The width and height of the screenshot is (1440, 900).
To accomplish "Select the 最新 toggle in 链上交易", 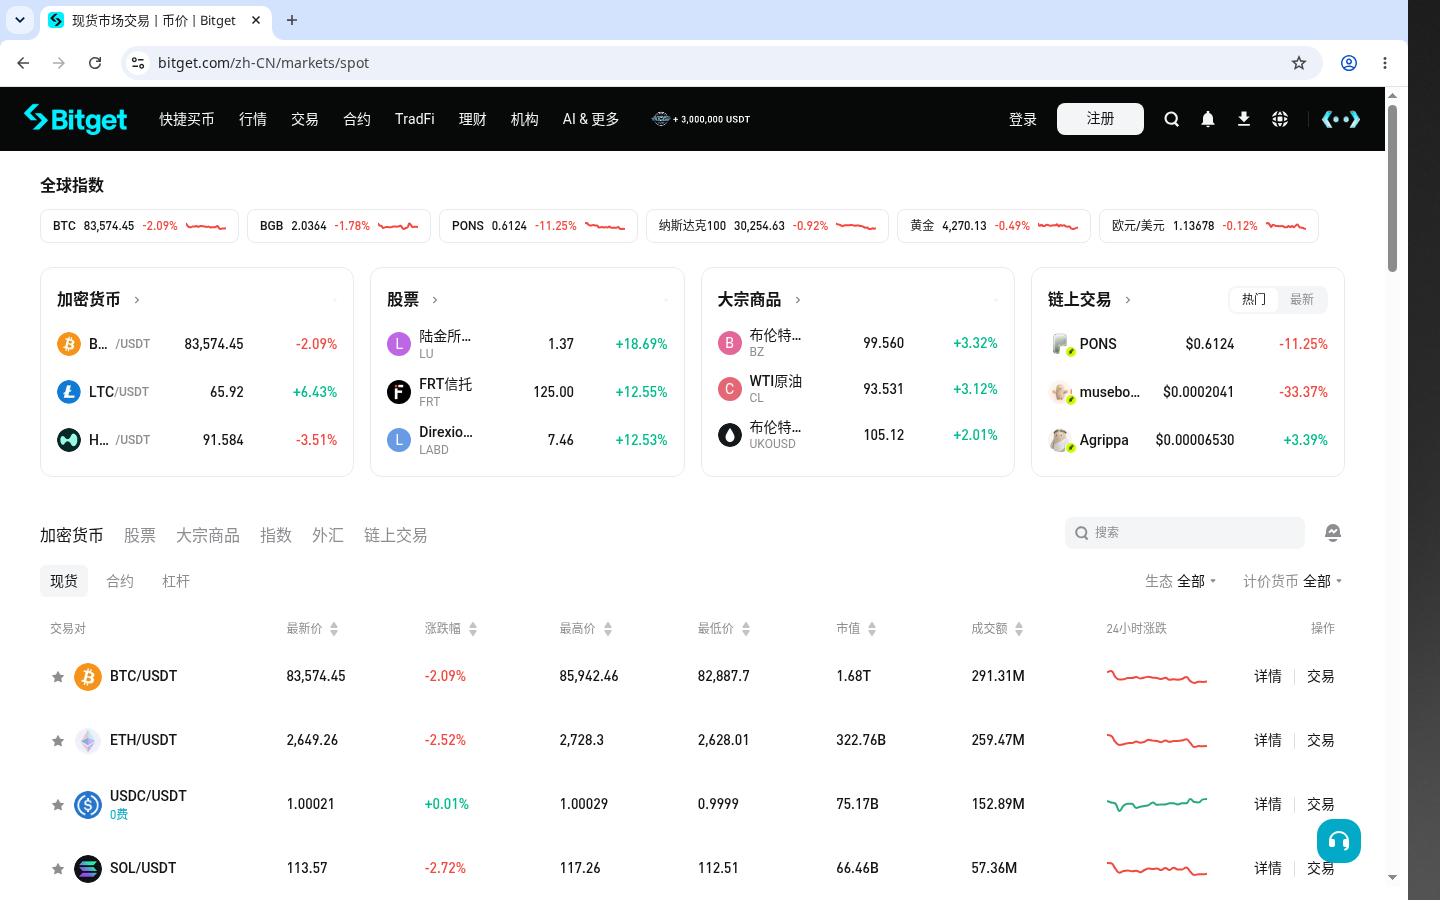I will coord(1302,299).
